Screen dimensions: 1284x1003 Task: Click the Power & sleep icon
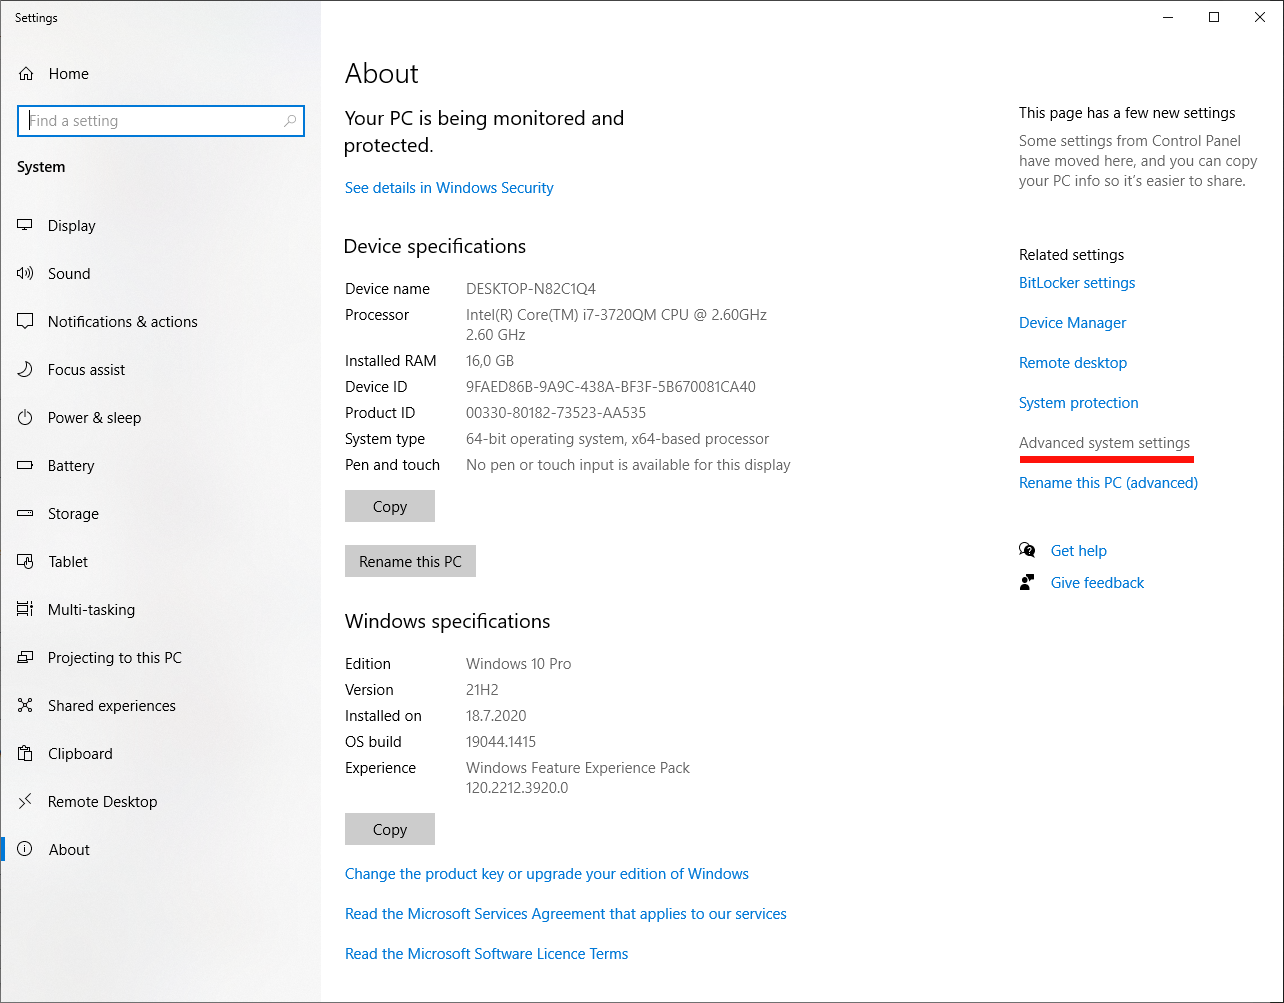coord(25,417)
